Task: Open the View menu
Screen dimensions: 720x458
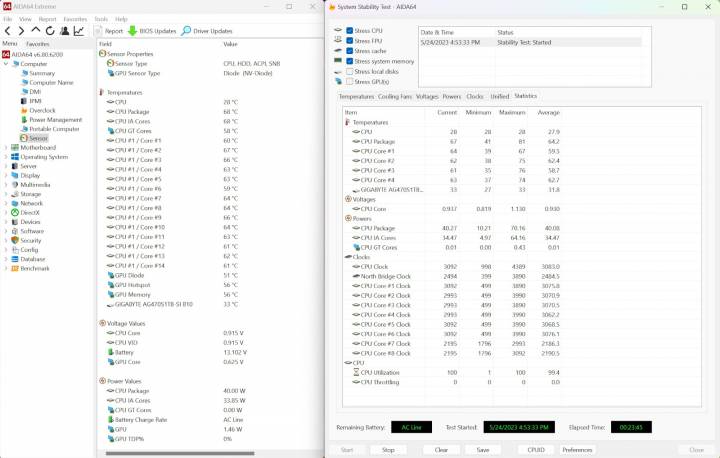Action: (25, 19)
